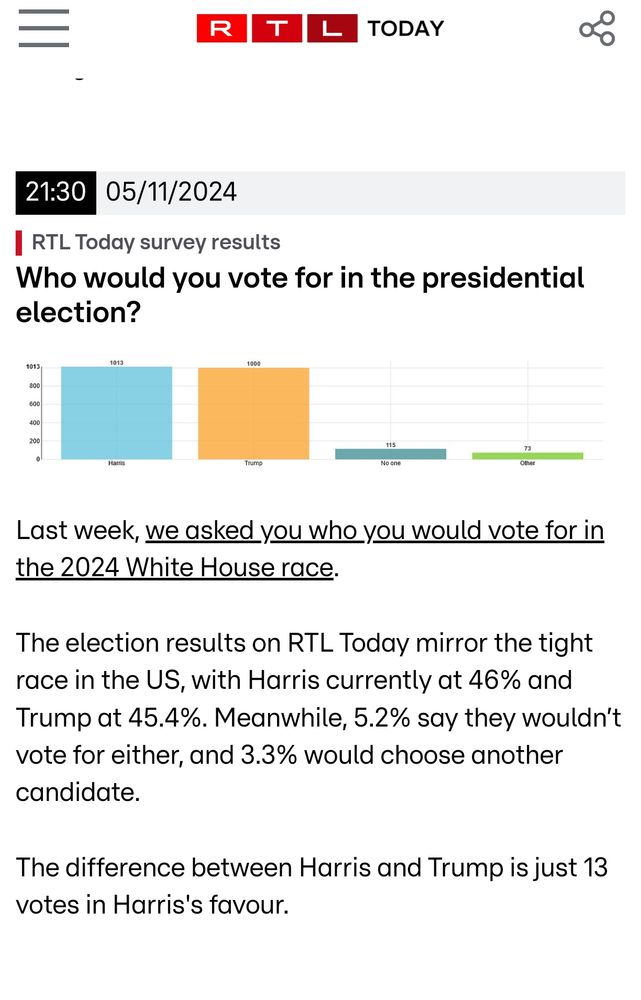Select the 05/11/2024 date text
This screenshot has width=641, height=1000.
(170, 192)
